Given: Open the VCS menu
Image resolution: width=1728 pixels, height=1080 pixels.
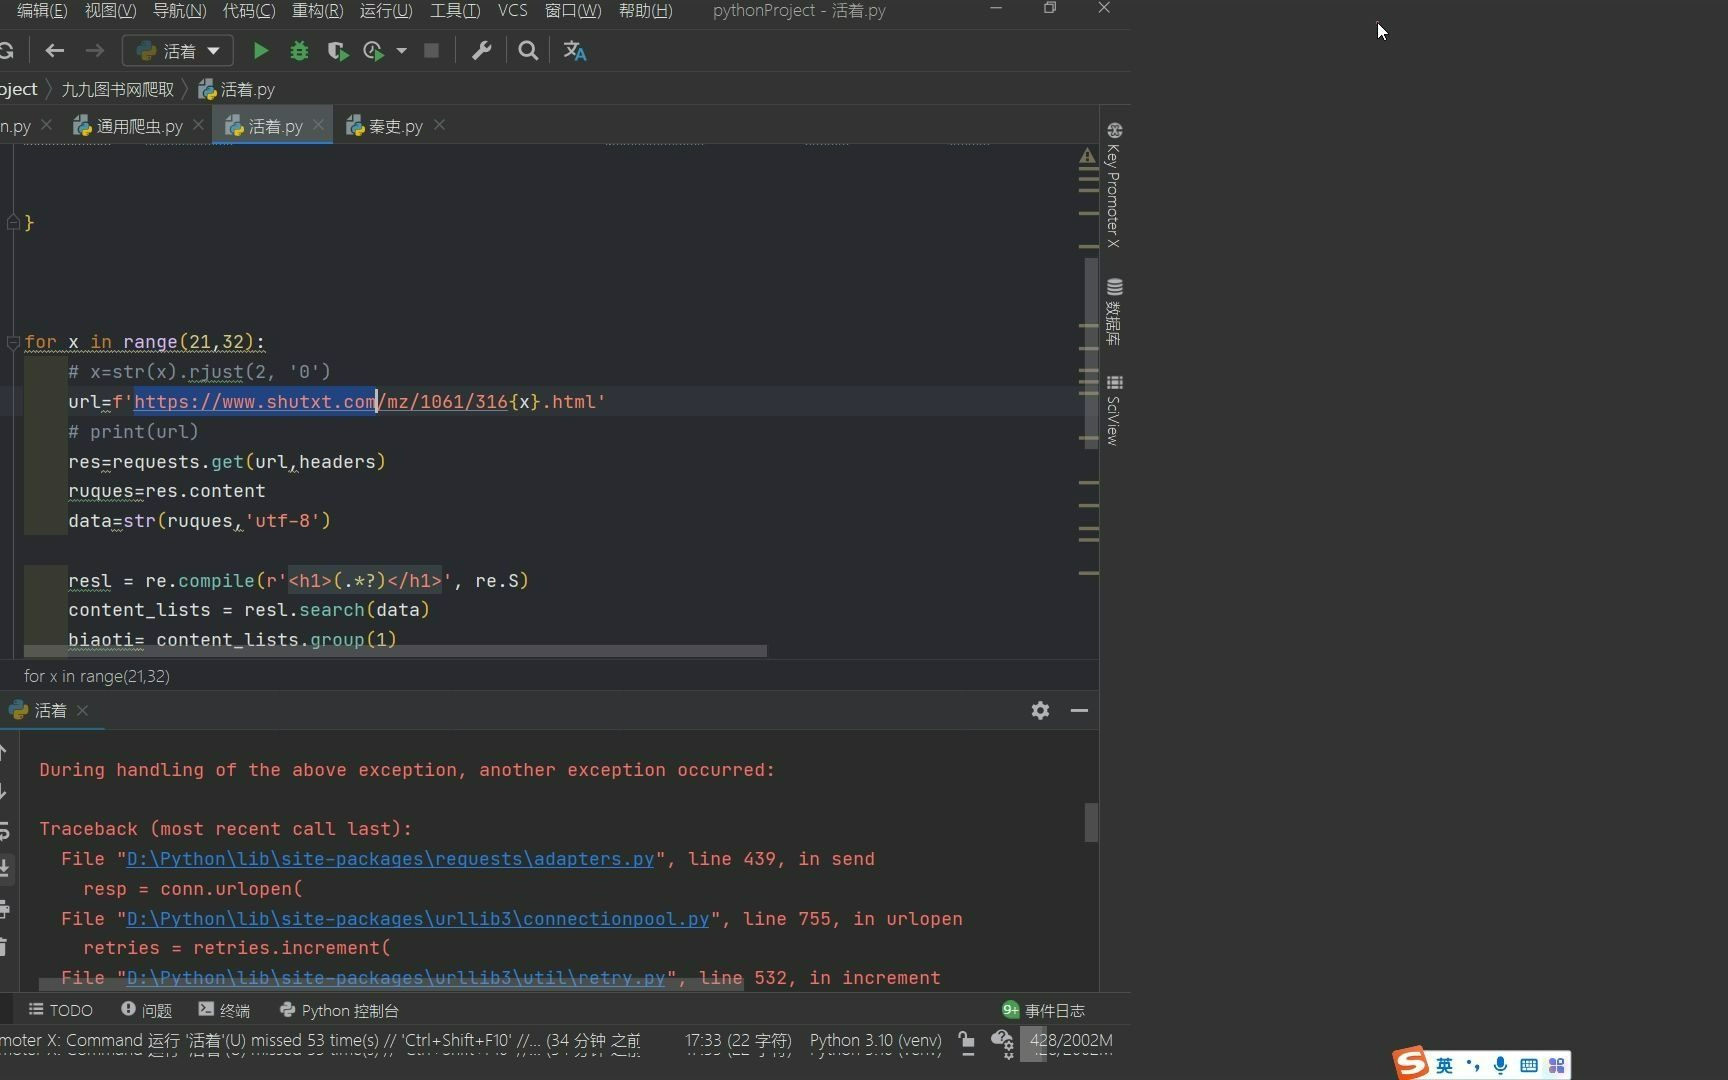Looking at the screenshot, I should tap(511, 11).
